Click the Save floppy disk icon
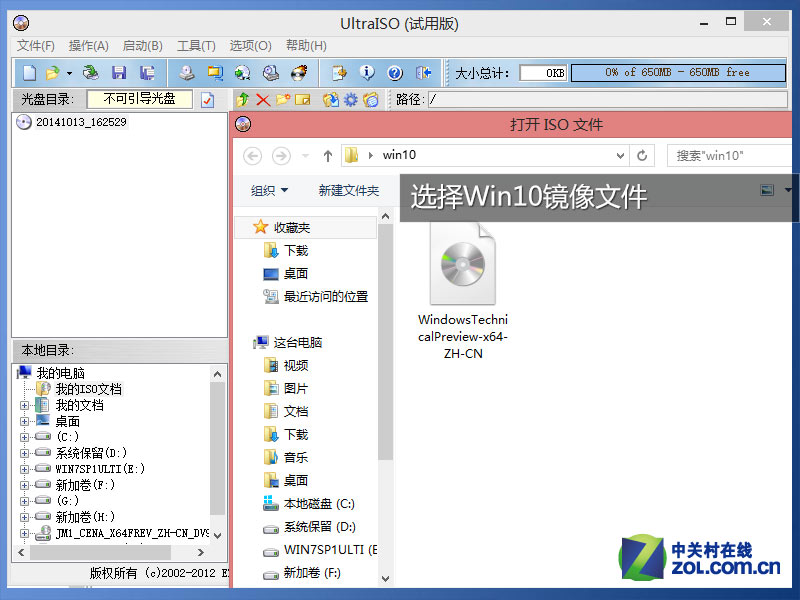 [119, 73]
